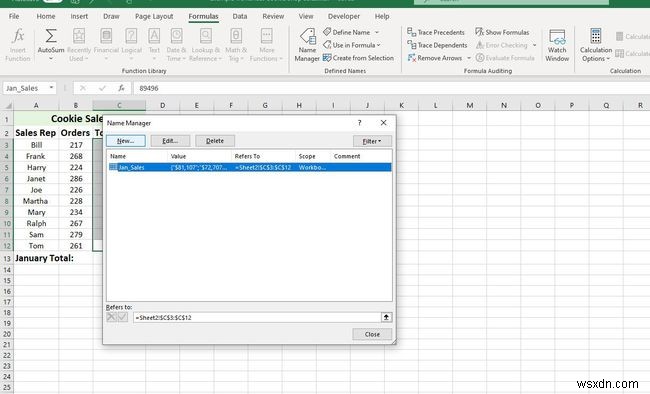
Task: Toggle Show Formulas
Action: point(502,32)
